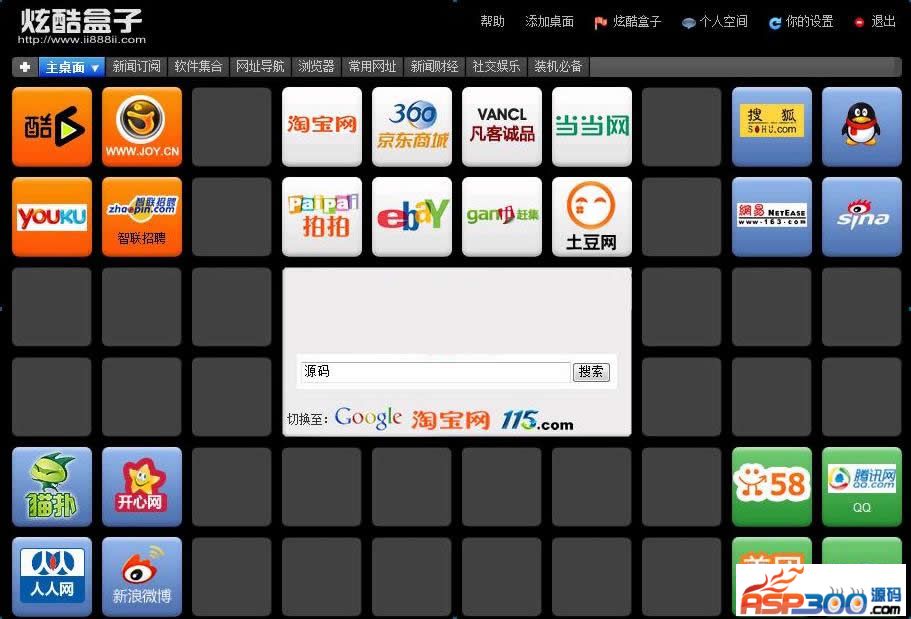Click the 炫酷盒子 site logo
The width and height of the screenshot is (911, 619).
coord(81,26)
